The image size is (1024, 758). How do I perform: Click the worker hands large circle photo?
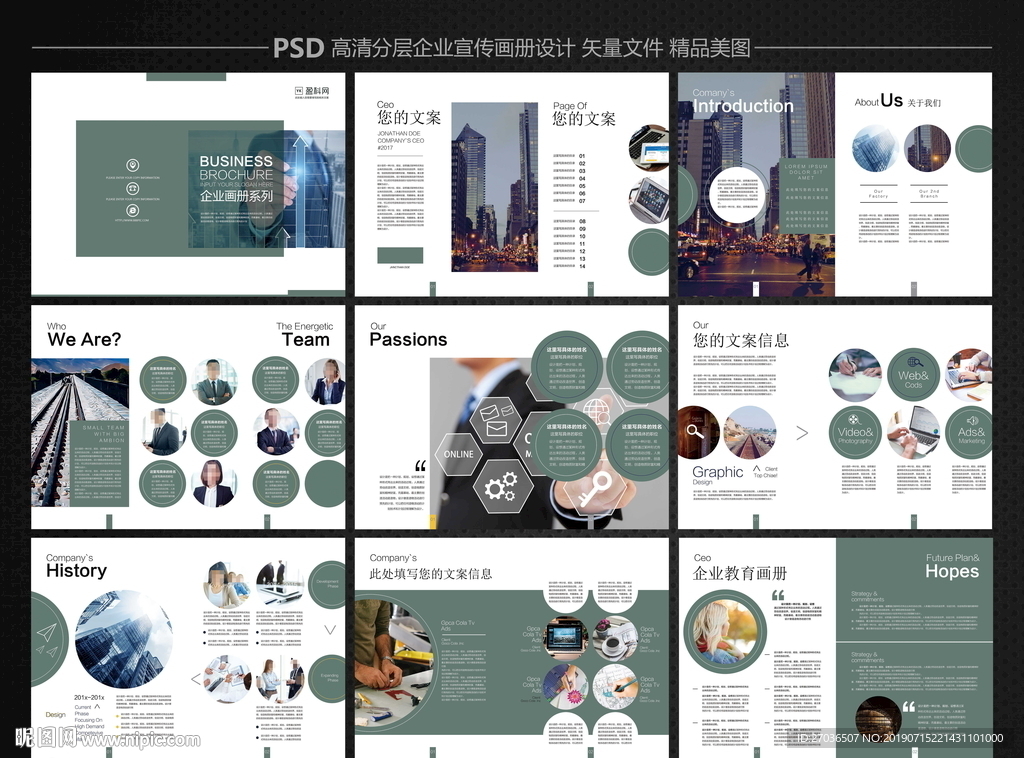point(392,664)
